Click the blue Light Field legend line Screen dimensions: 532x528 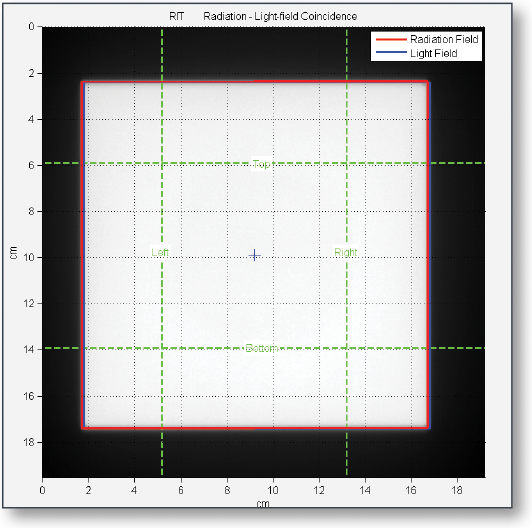click(391, 52)
